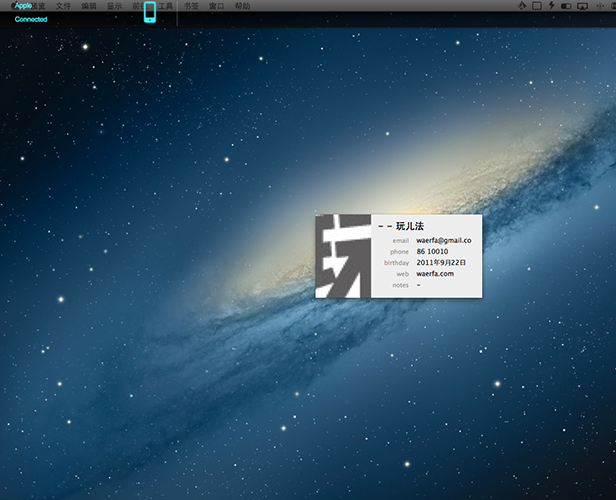The image size is (616, 500).
Task: Open the 工具 menu
Action: point(167,6)
